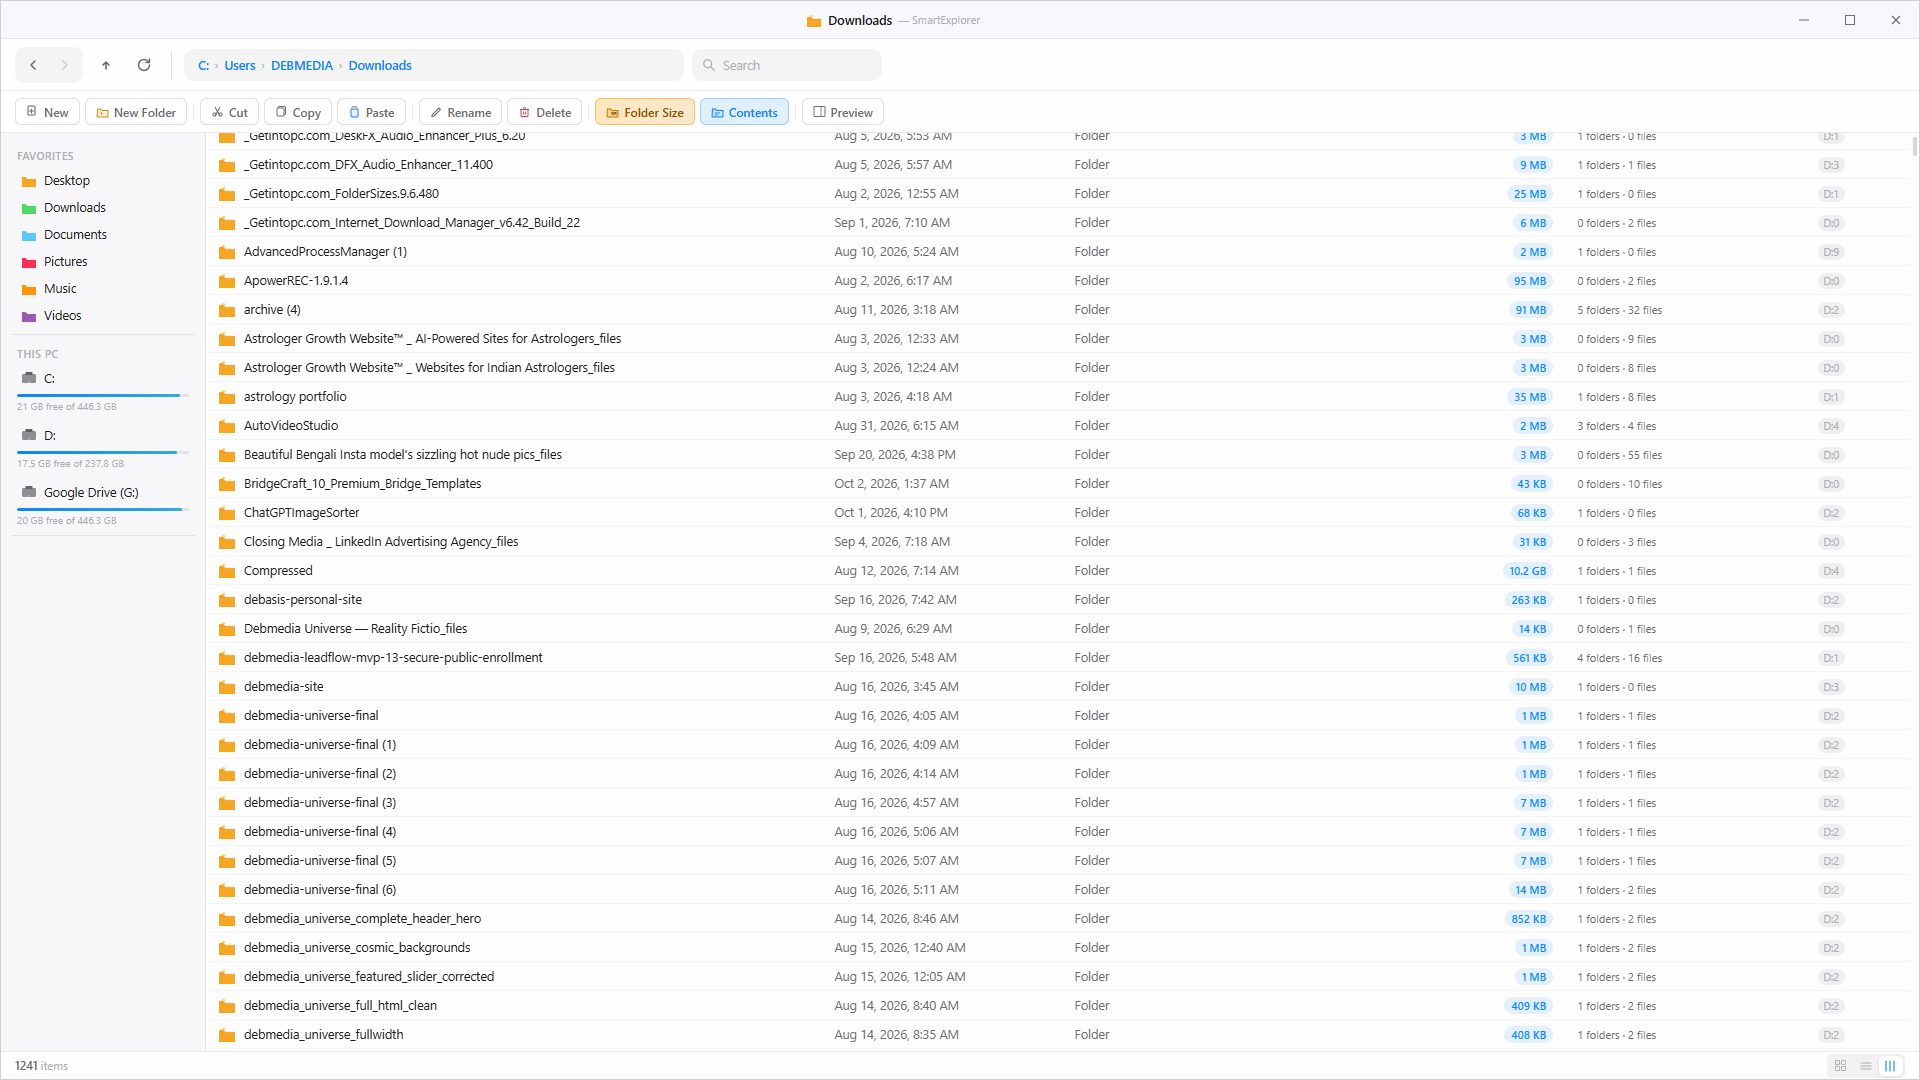Click the Copy button
This screenshot has height=1080, width=1920.
(298, 112)
